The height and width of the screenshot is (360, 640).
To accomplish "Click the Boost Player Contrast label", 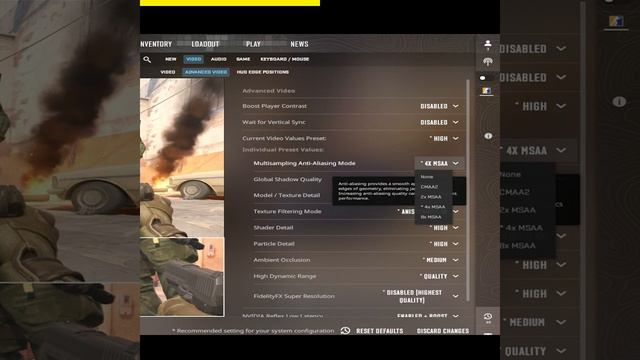I will [x=274, y=106].
